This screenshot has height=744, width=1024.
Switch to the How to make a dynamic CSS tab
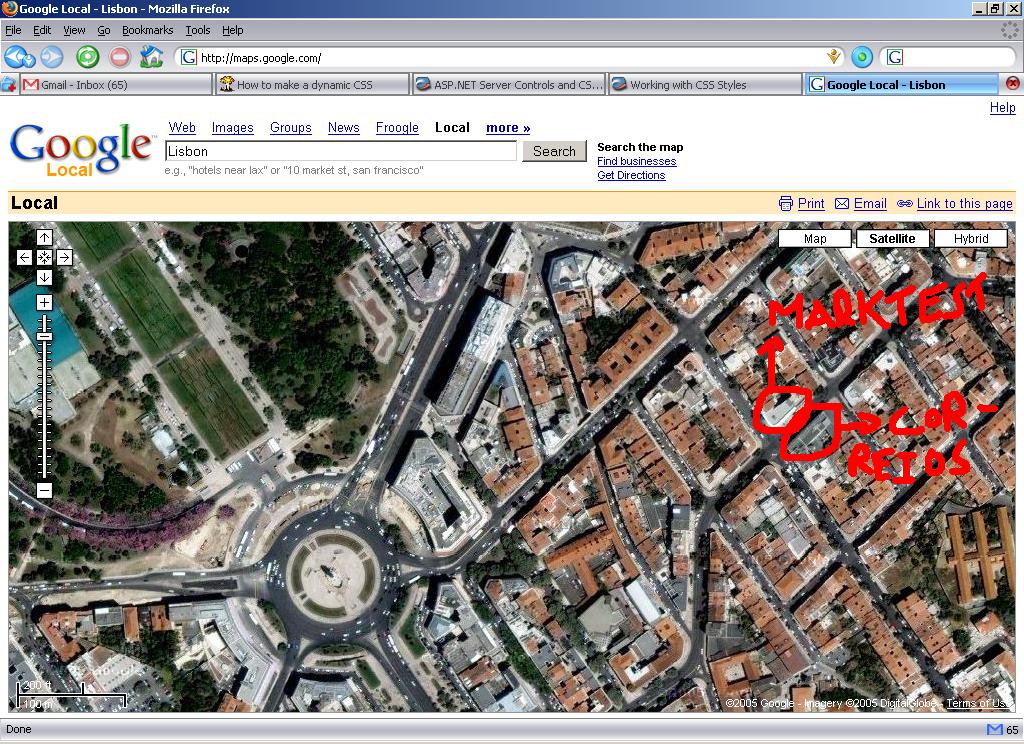pos(313,84)
